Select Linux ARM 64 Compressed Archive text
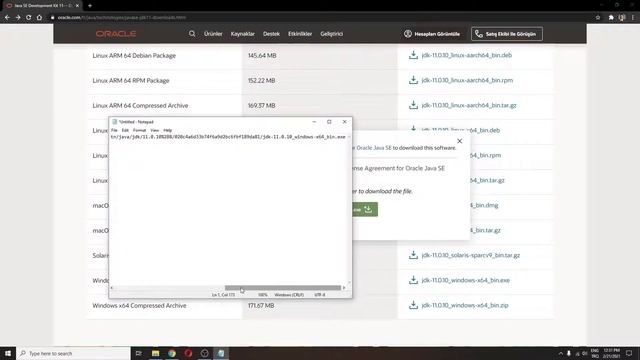The width and height of the screenshot is (640, 360). pos(140,105)
